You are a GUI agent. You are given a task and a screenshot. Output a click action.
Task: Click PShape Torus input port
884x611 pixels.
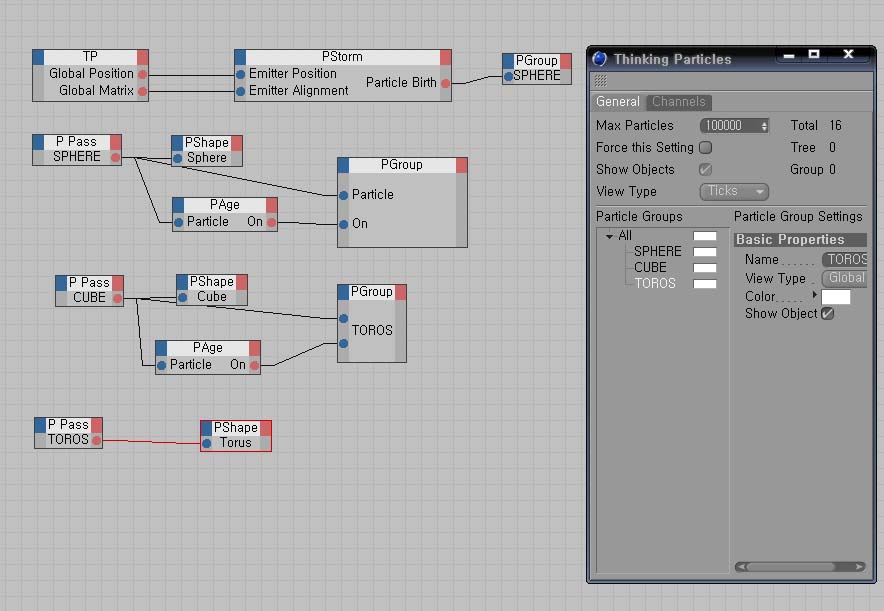(x=207, y=443)
